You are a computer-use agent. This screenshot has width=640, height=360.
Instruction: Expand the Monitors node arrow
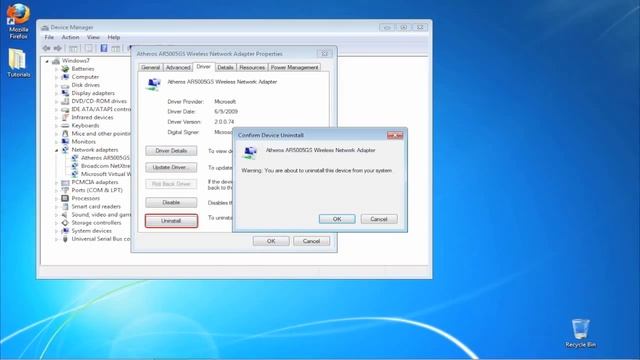click(57, 142)
